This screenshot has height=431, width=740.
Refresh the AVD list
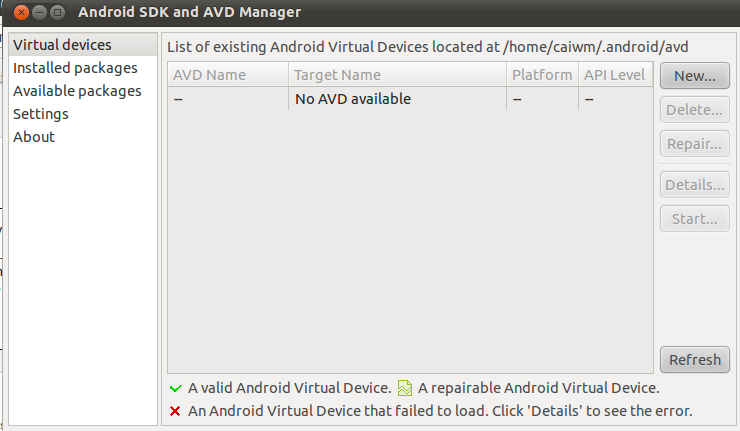coord(695,360)
